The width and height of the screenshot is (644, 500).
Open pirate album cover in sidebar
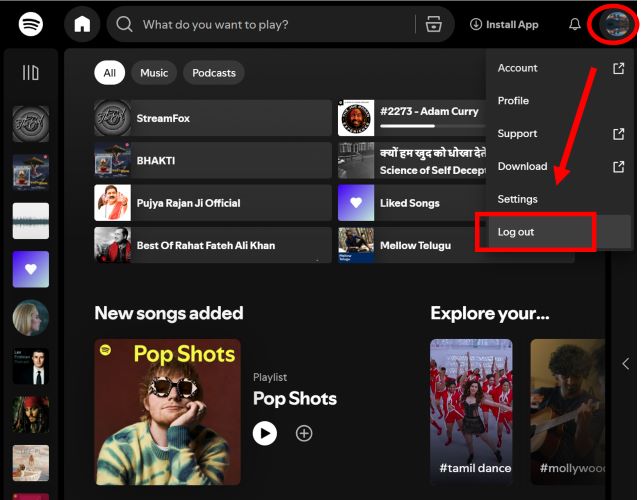point(30,415)
